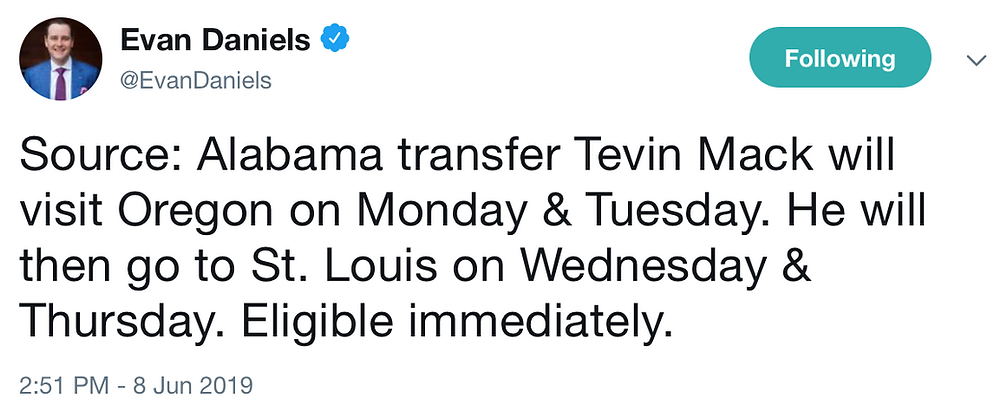Open the 2:51 PM - 8 Jun 2019 timestamp
Viewport: 1000px width, 418px height.
coord(136,385)
